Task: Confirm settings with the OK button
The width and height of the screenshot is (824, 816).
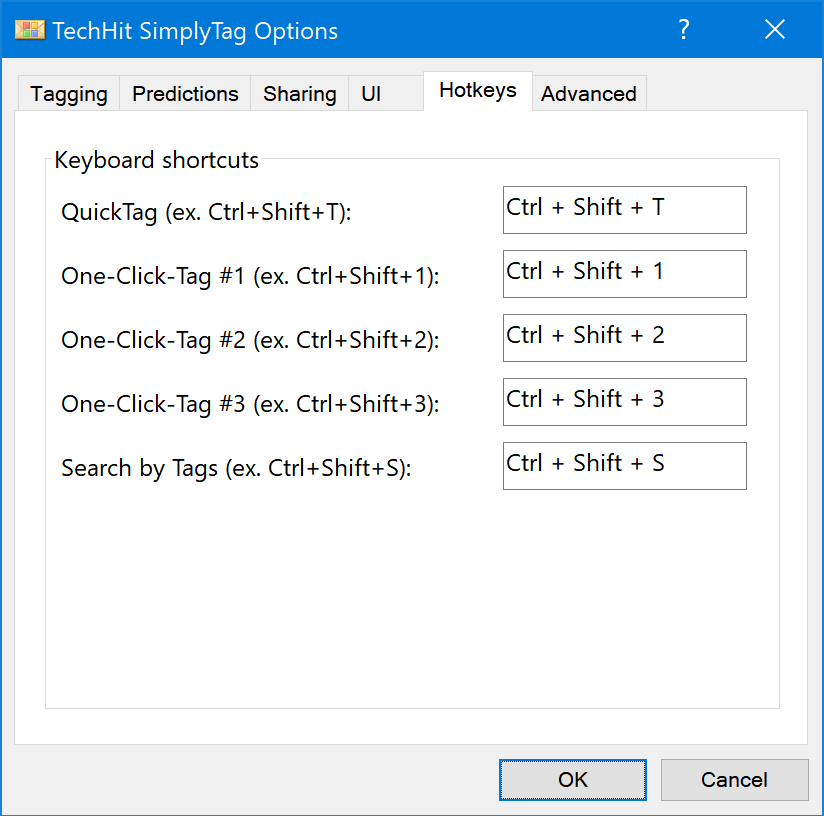Action: tap(573, 780)
